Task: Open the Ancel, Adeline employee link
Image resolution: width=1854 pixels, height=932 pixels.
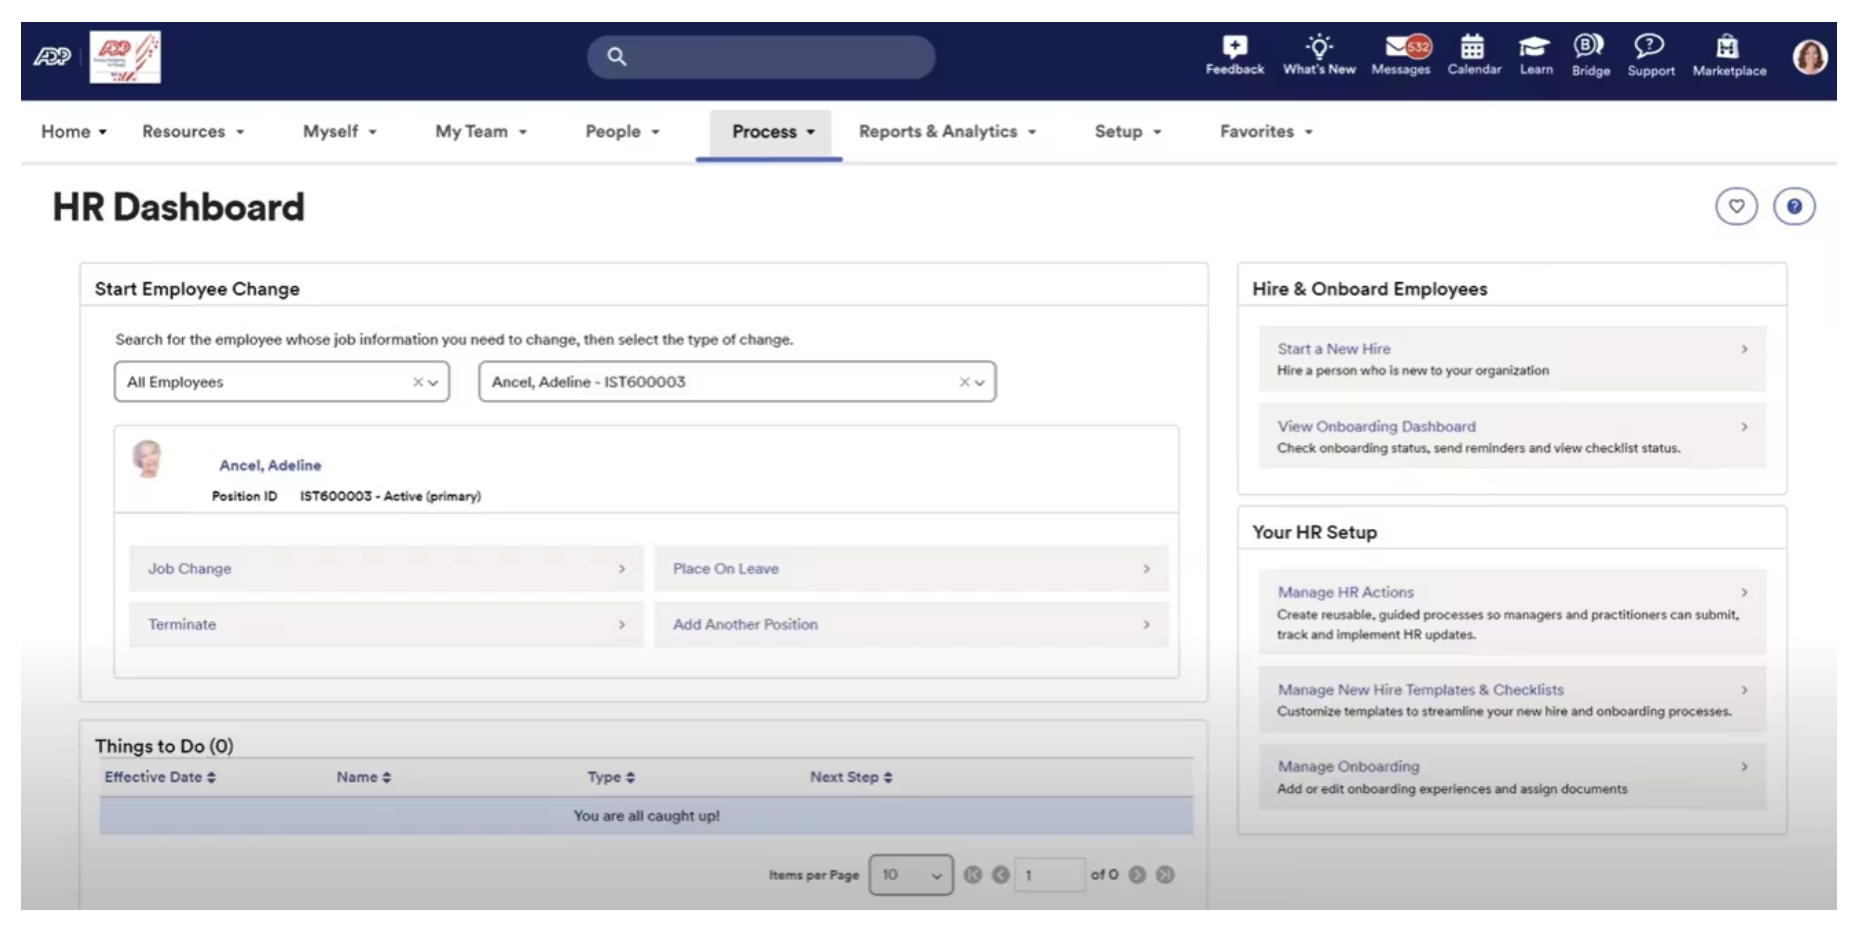Action: point(270,465)
